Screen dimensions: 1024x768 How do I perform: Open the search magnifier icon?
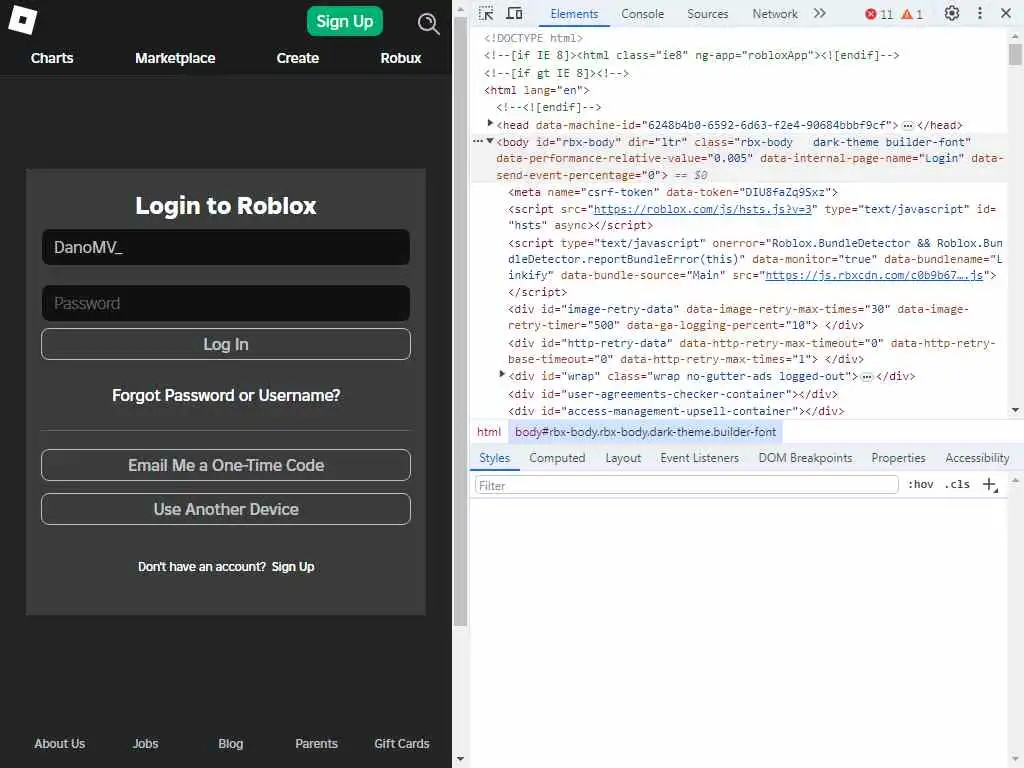pyautogui.click(x=428, y=24)
